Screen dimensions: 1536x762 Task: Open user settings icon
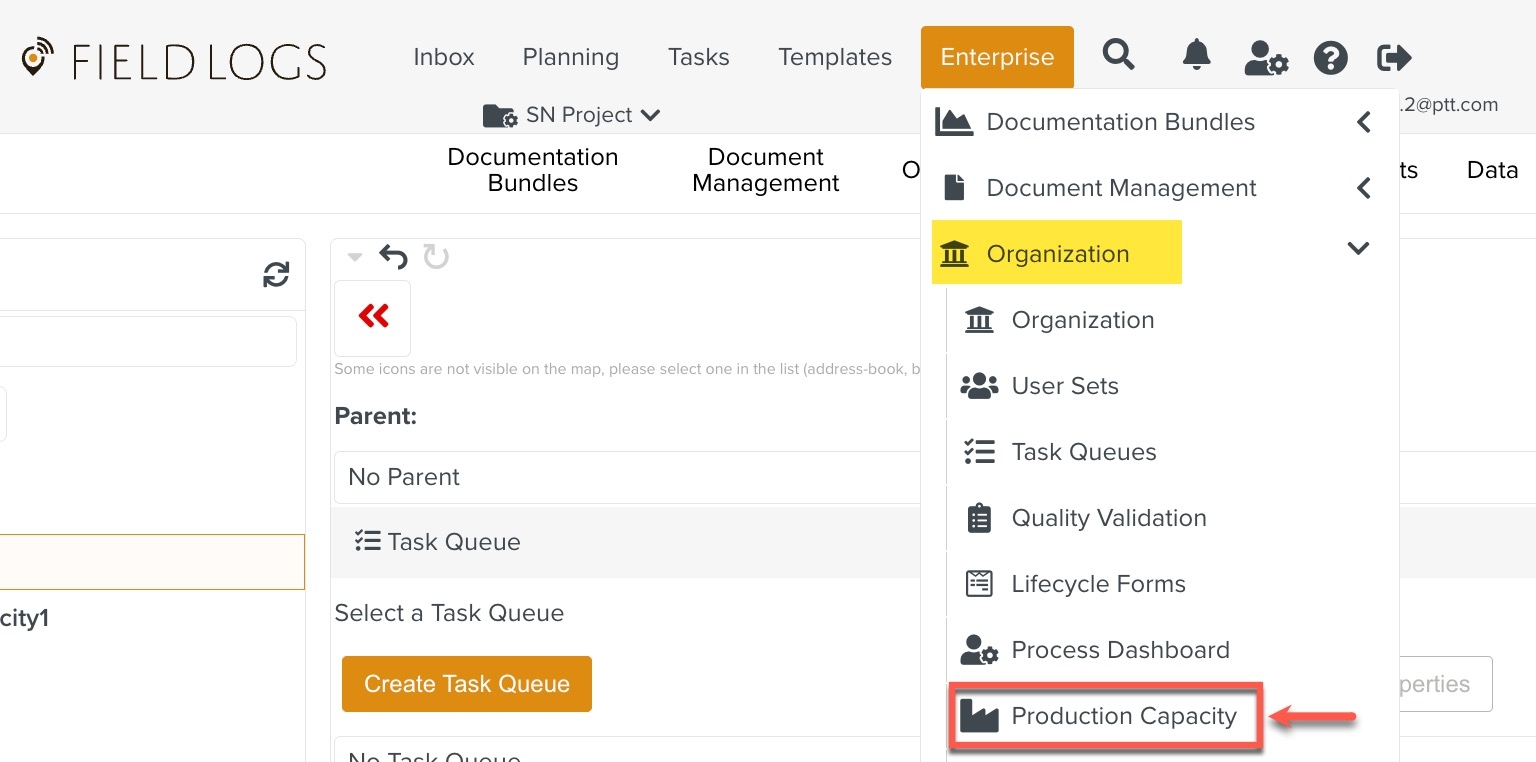(1265, 58)
